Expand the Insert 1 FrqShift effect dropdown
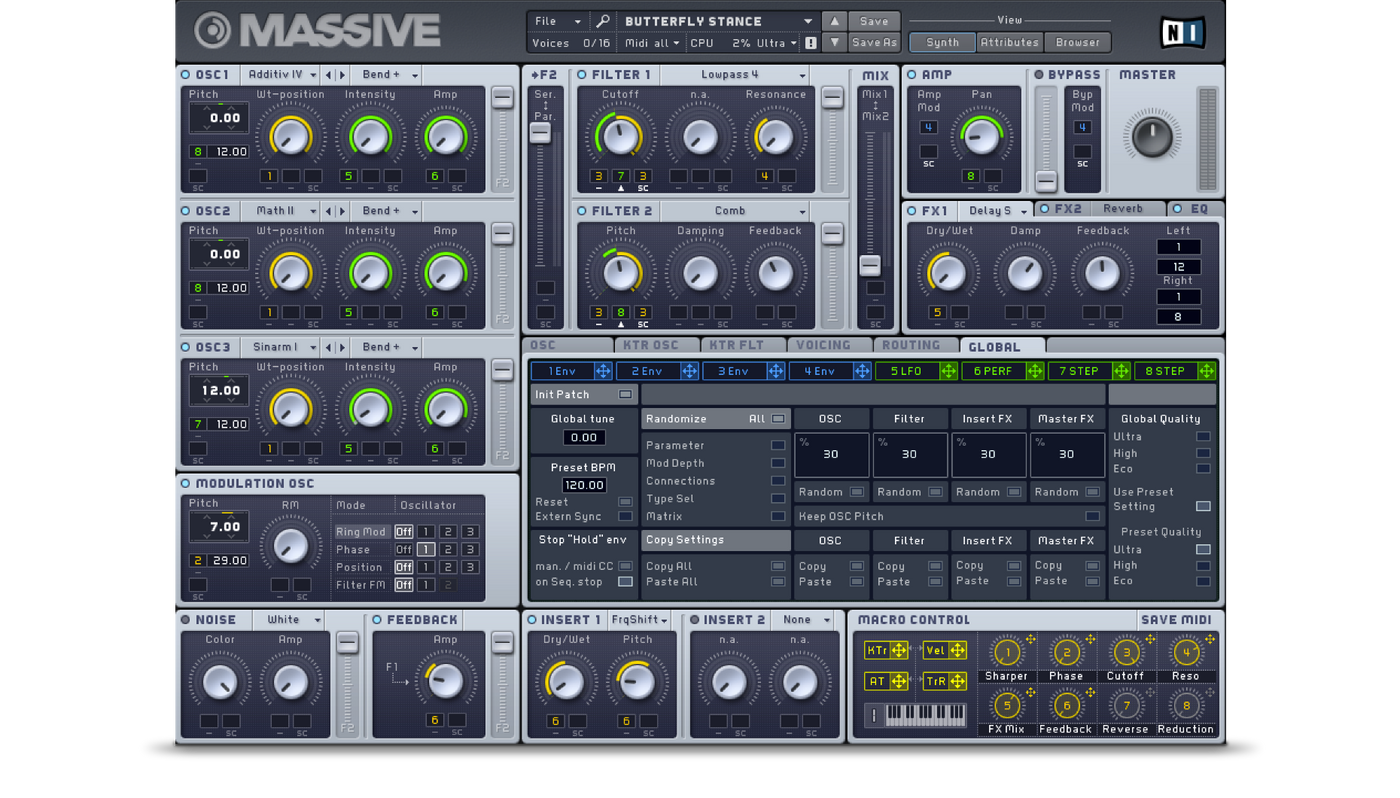This screenshot has height=798, width=1400. 639,620
